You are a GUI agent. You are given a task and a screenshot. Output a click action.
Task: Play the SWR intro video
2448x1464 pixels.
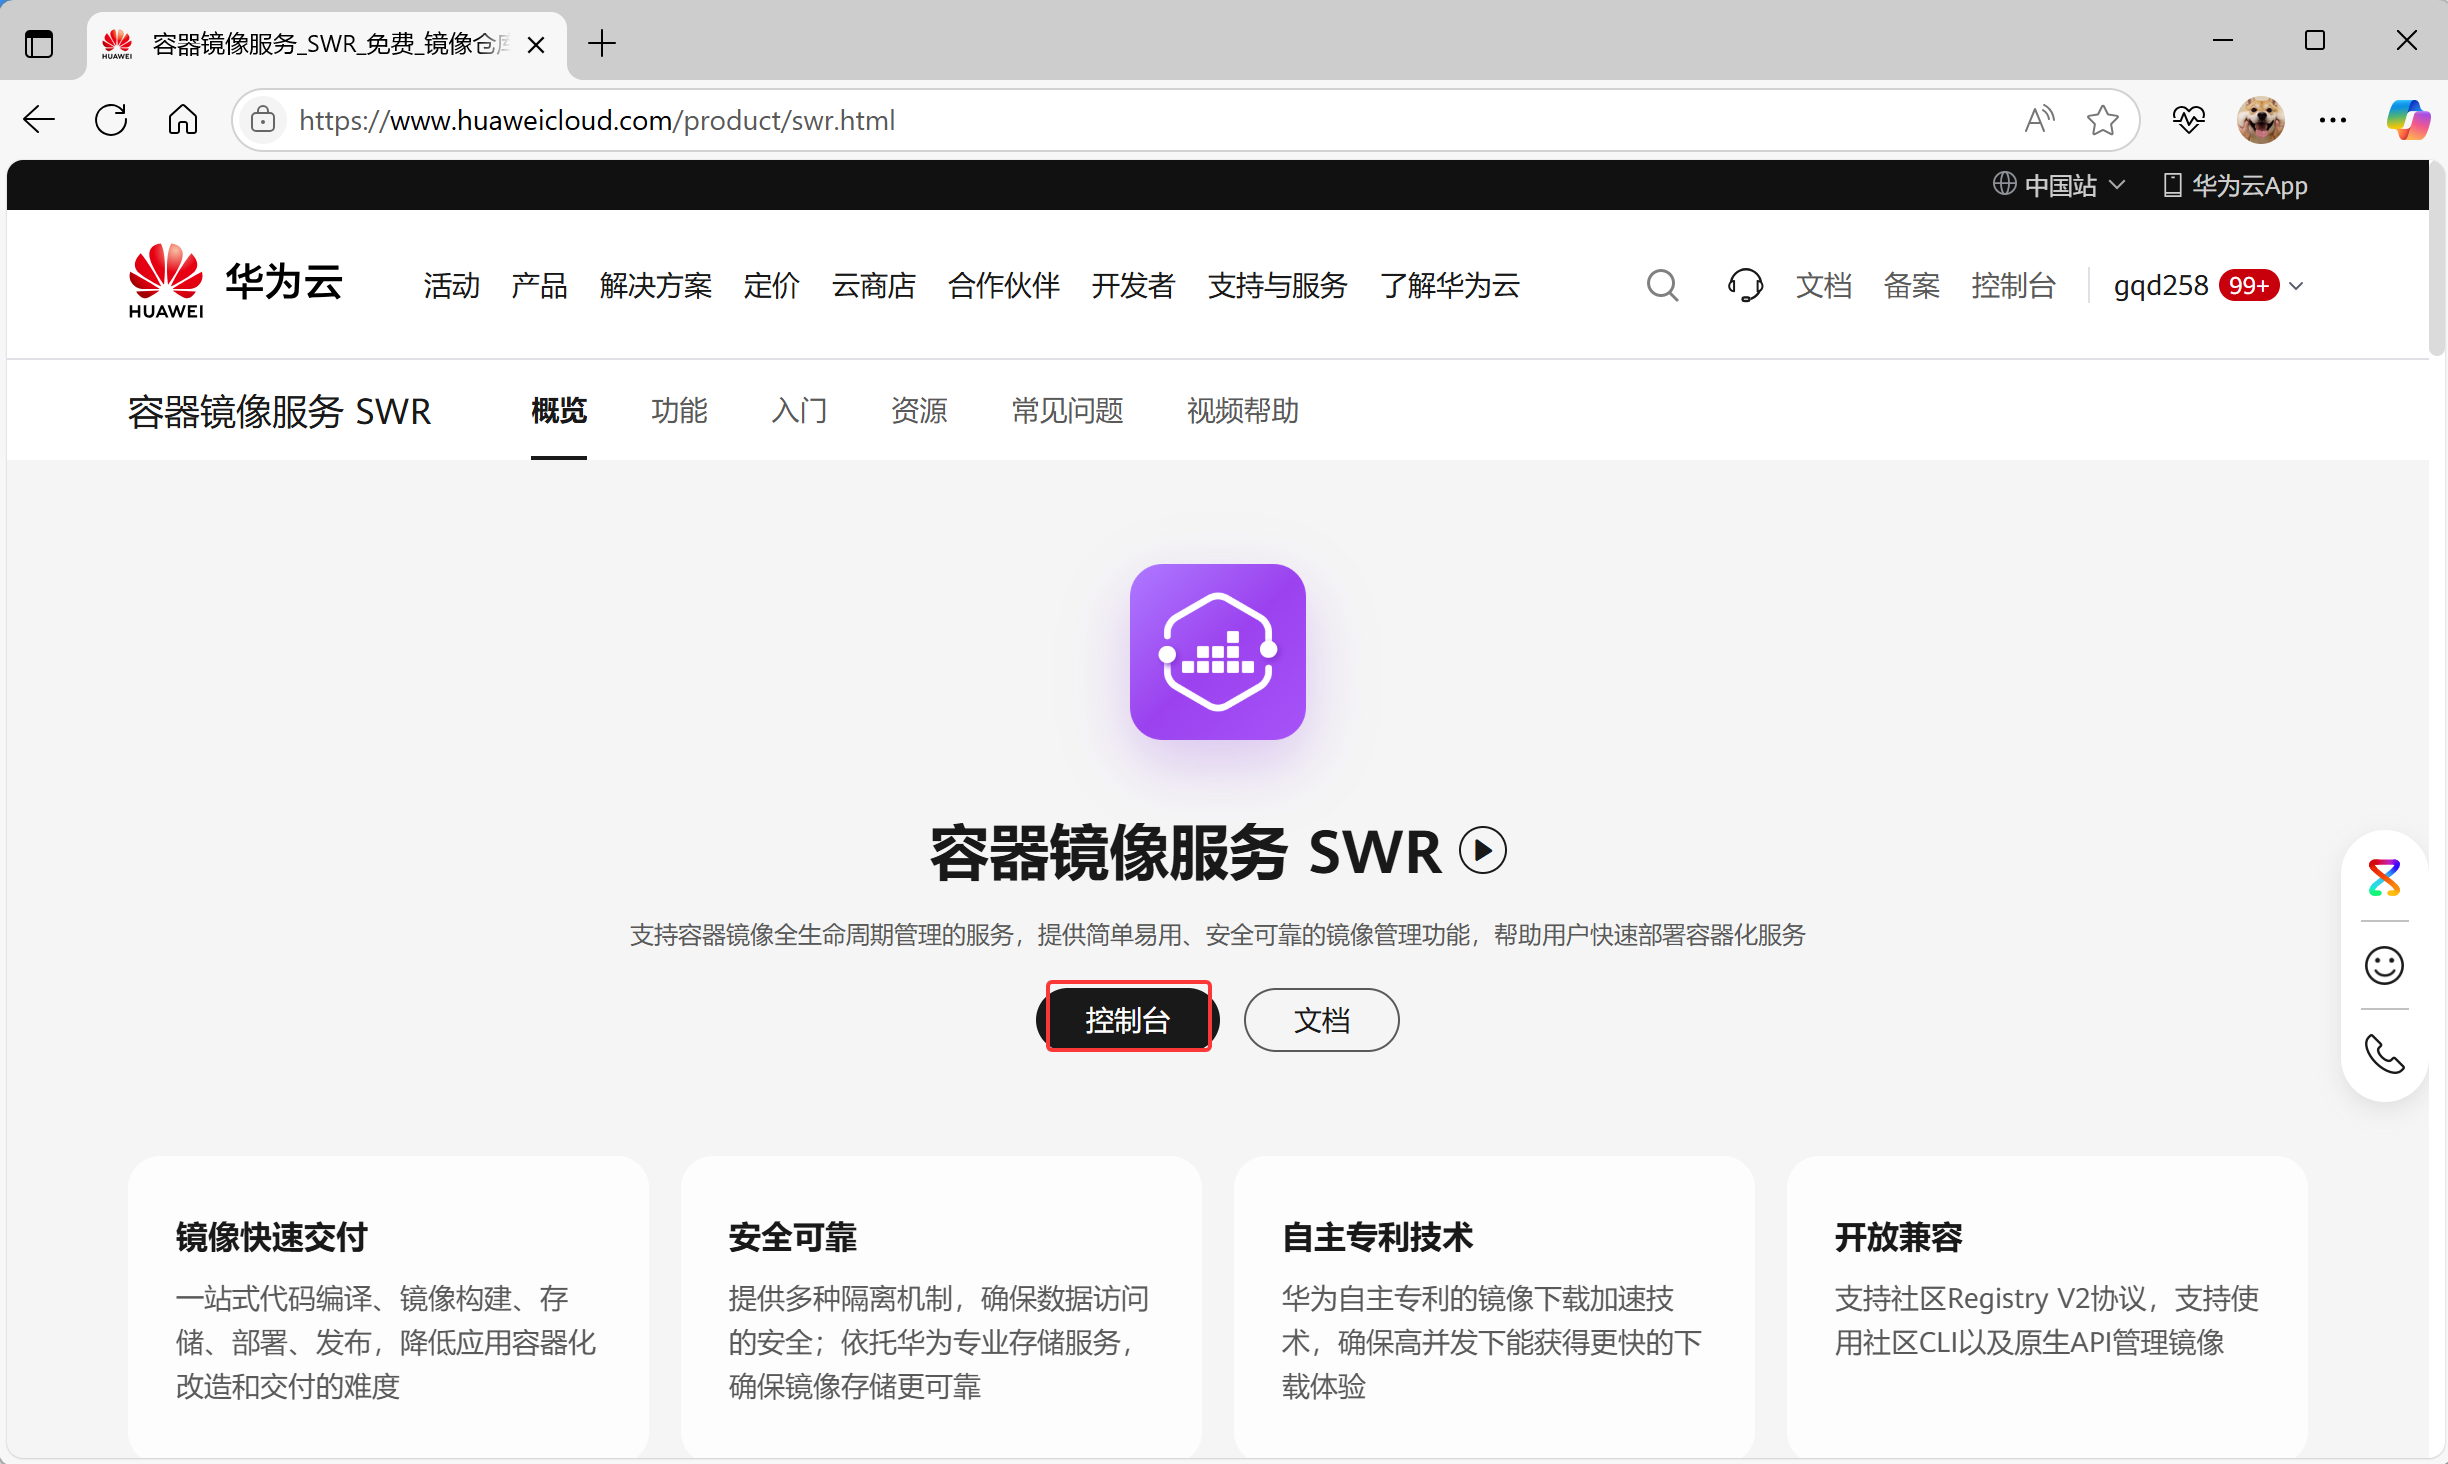[1482, 851]
